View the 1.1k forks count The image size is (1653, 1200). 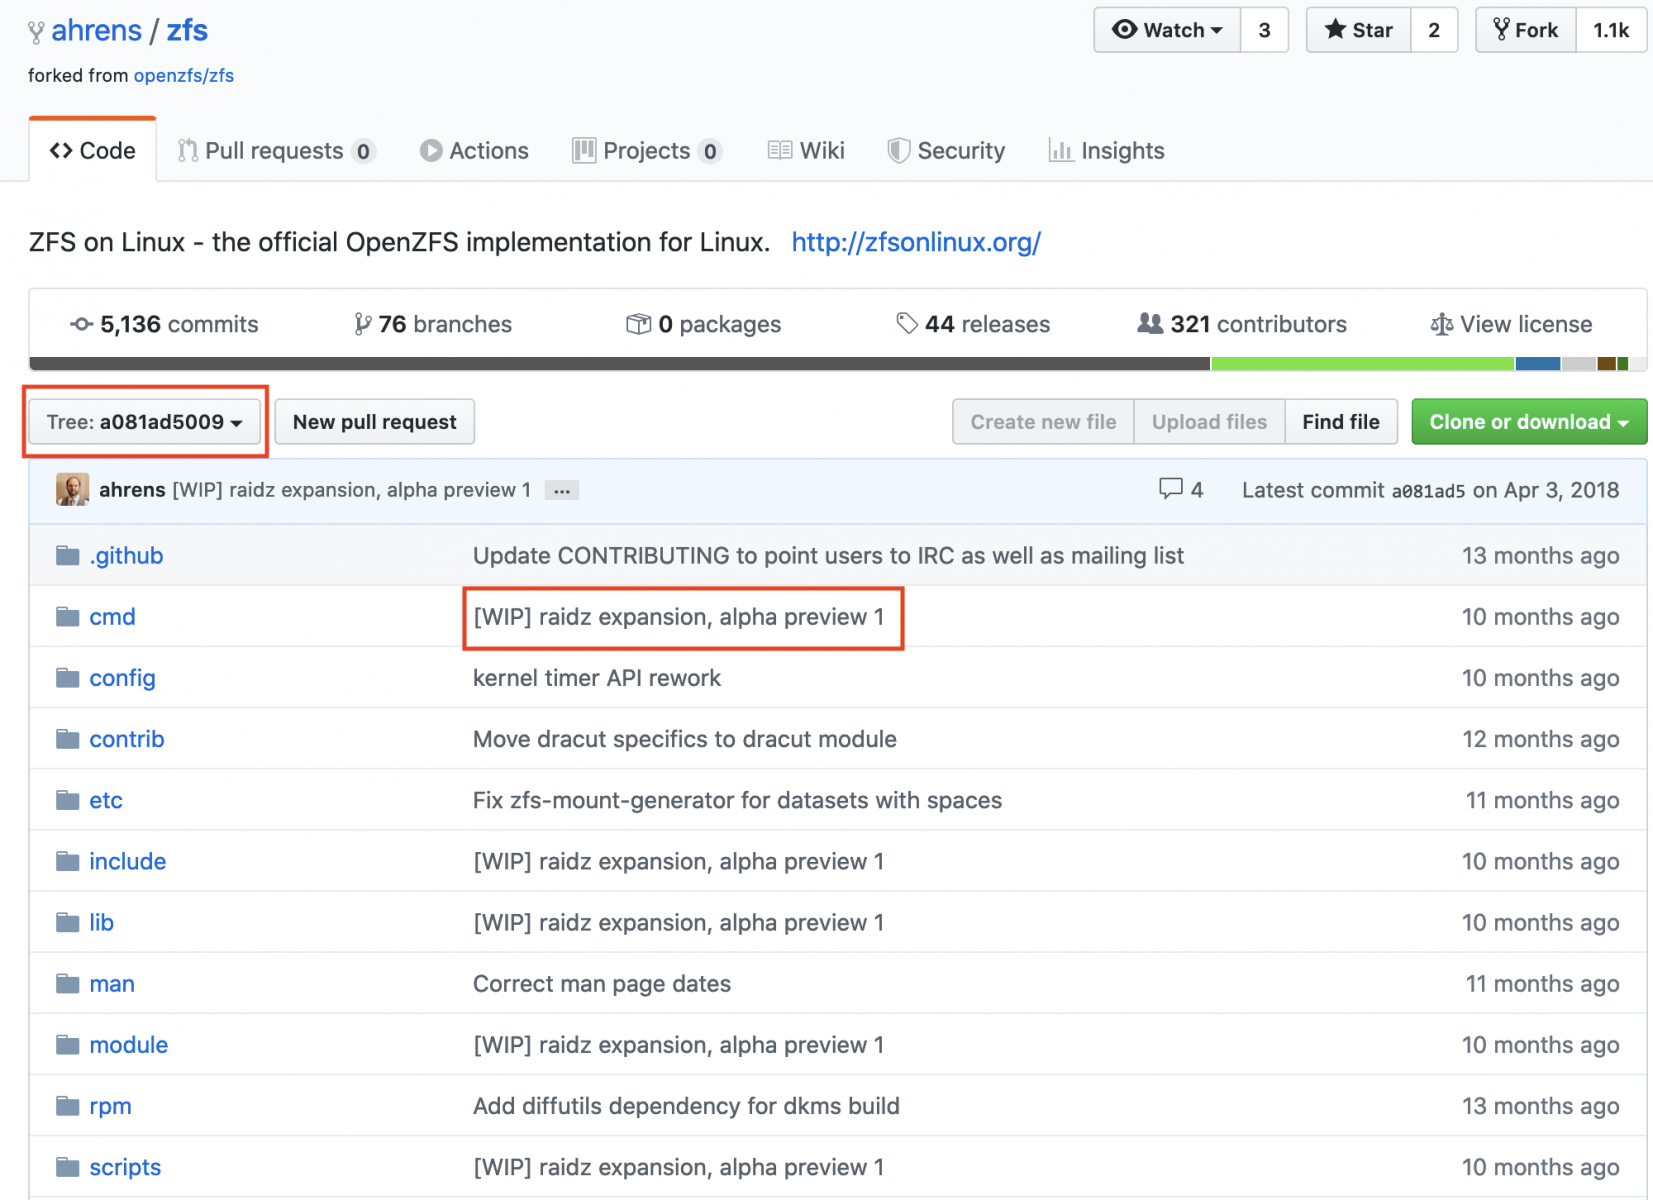tap(1611, 30)
